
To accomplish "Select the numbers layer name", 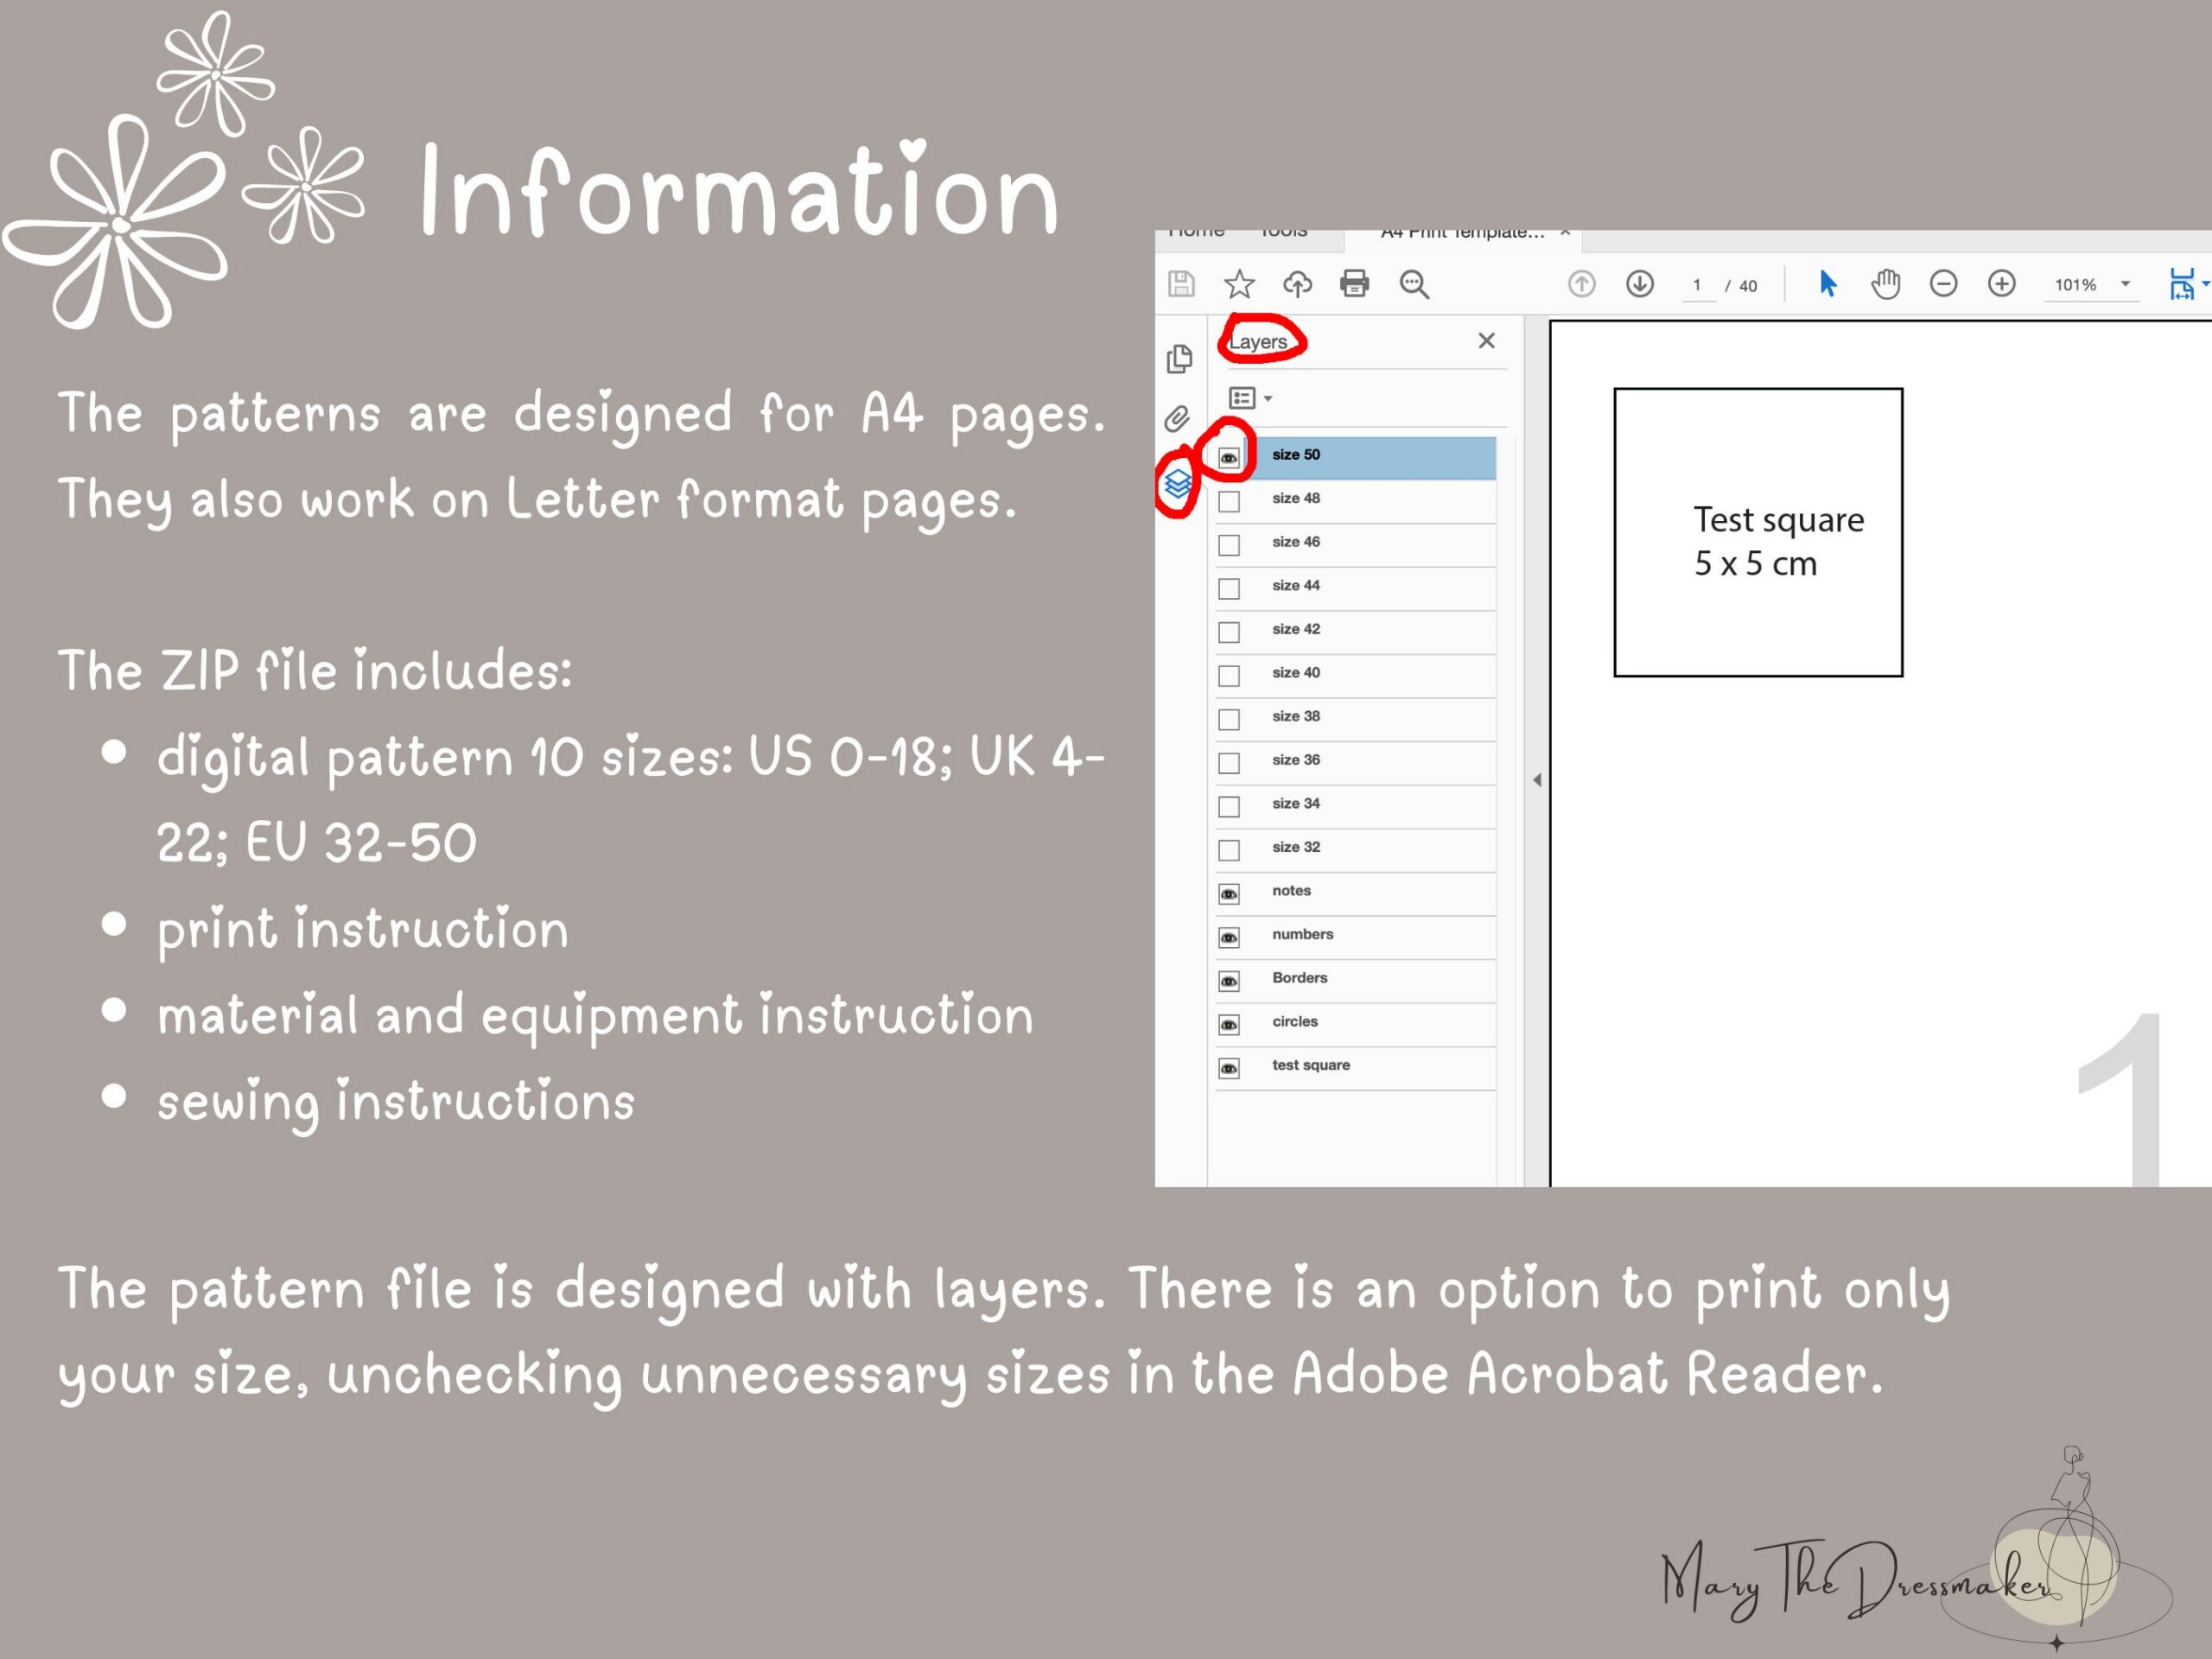I will (1303, 935).
